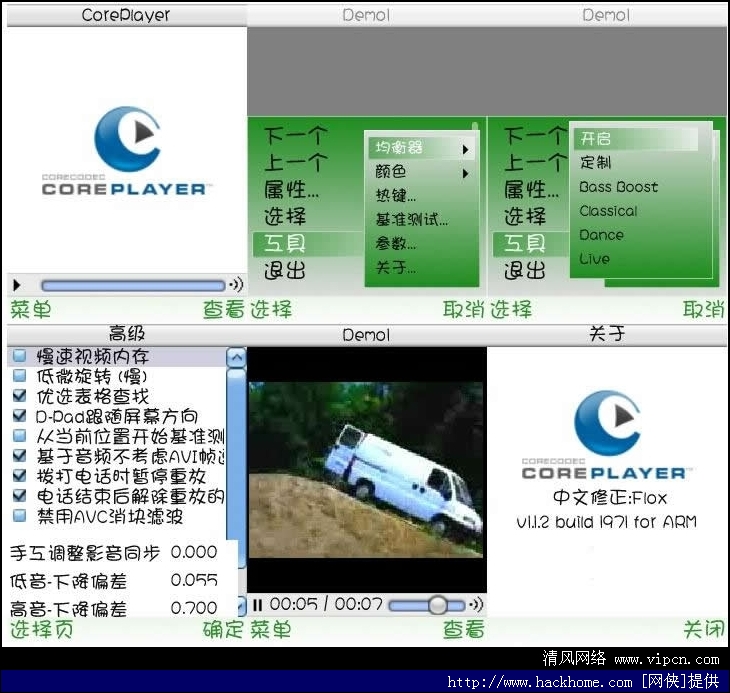Image resolution: width=730 pixels, height=693 pixels.
Task: Click the 高级 screen title
Action: click(127, 334)
